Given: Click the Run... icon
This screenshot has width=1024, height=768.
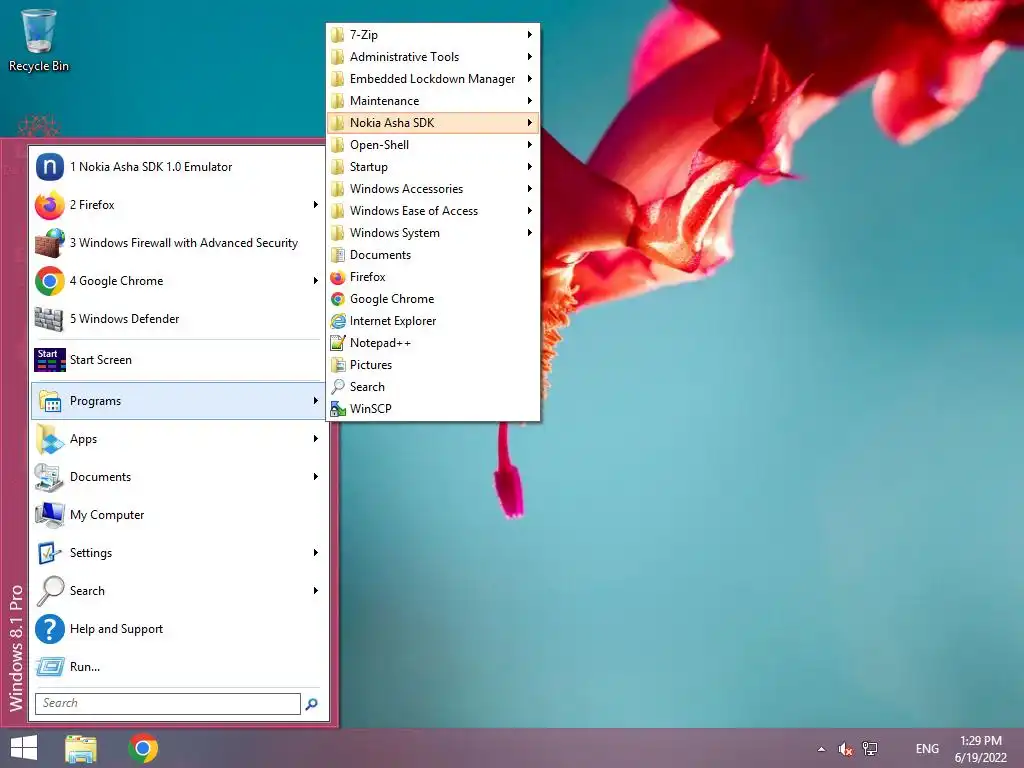Looking at the screenshot, I should pos(50,667).
